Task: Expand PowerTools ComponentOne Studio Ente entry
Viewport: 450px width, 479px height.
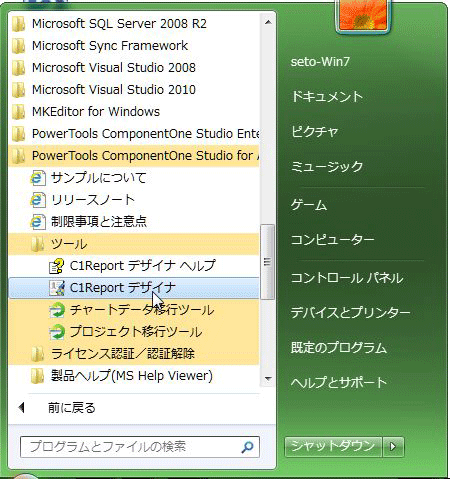Action: point(134,134)
